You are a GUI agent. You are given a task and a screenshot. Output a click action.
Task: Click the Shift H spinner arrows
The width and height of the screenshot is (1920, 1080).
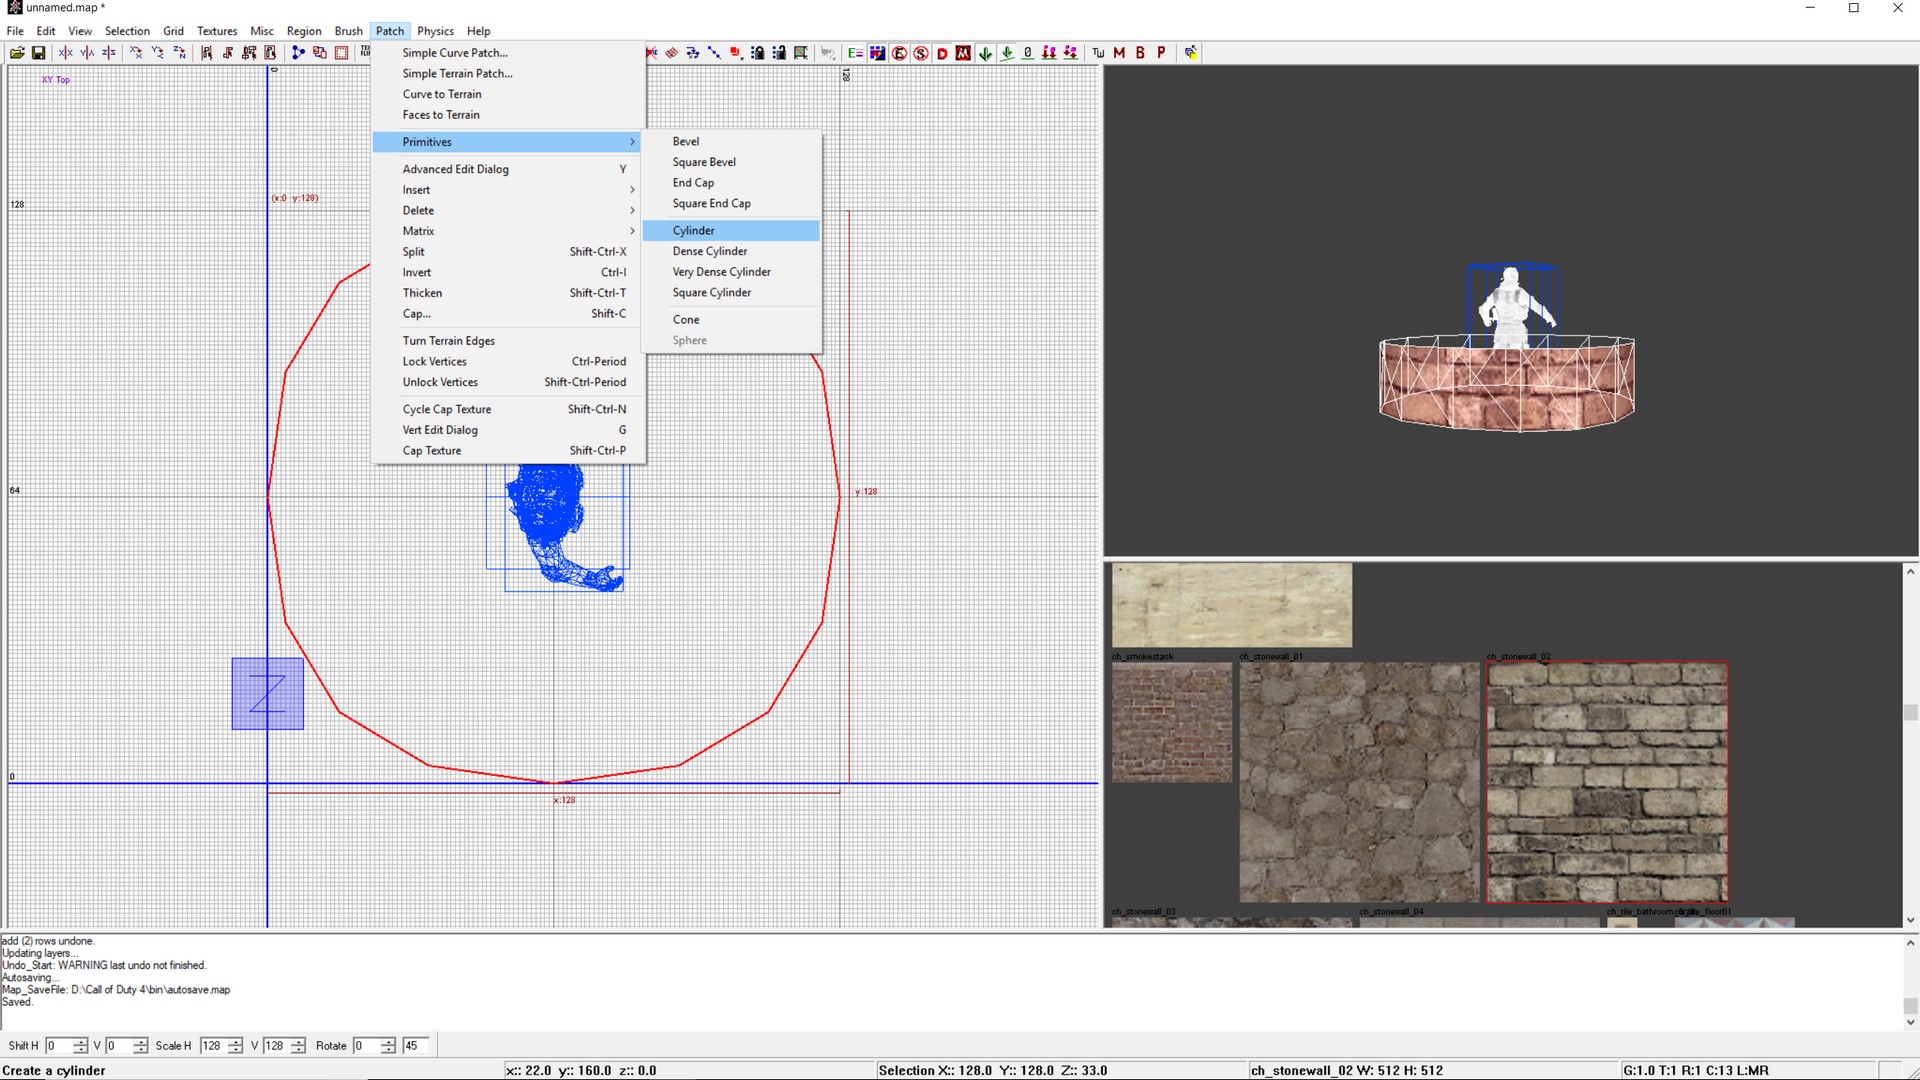81,1046
